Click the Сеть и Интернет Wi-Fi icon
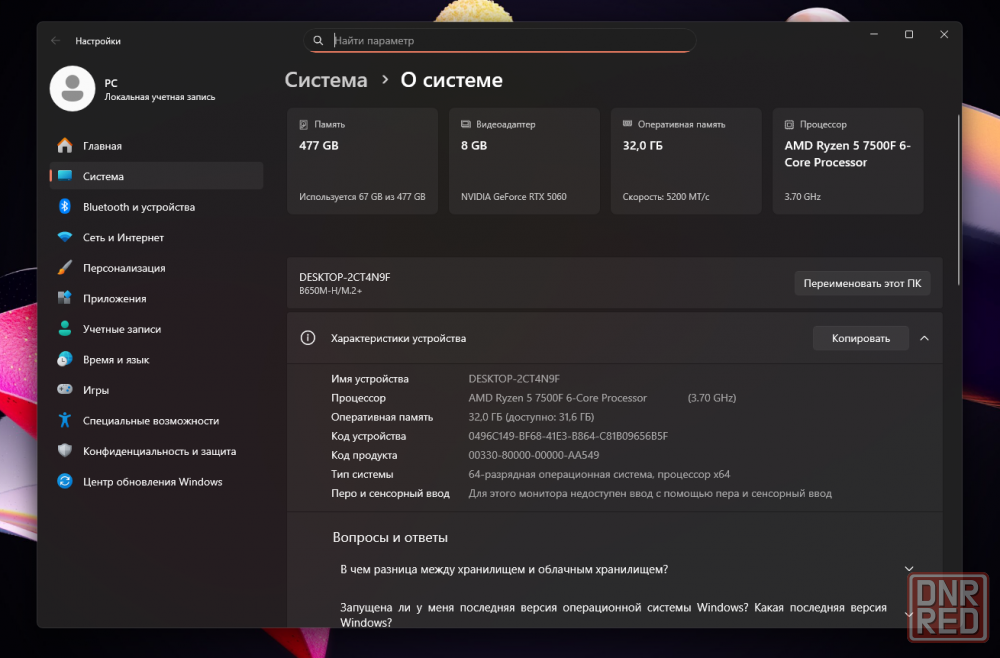 tap(65, 238)
